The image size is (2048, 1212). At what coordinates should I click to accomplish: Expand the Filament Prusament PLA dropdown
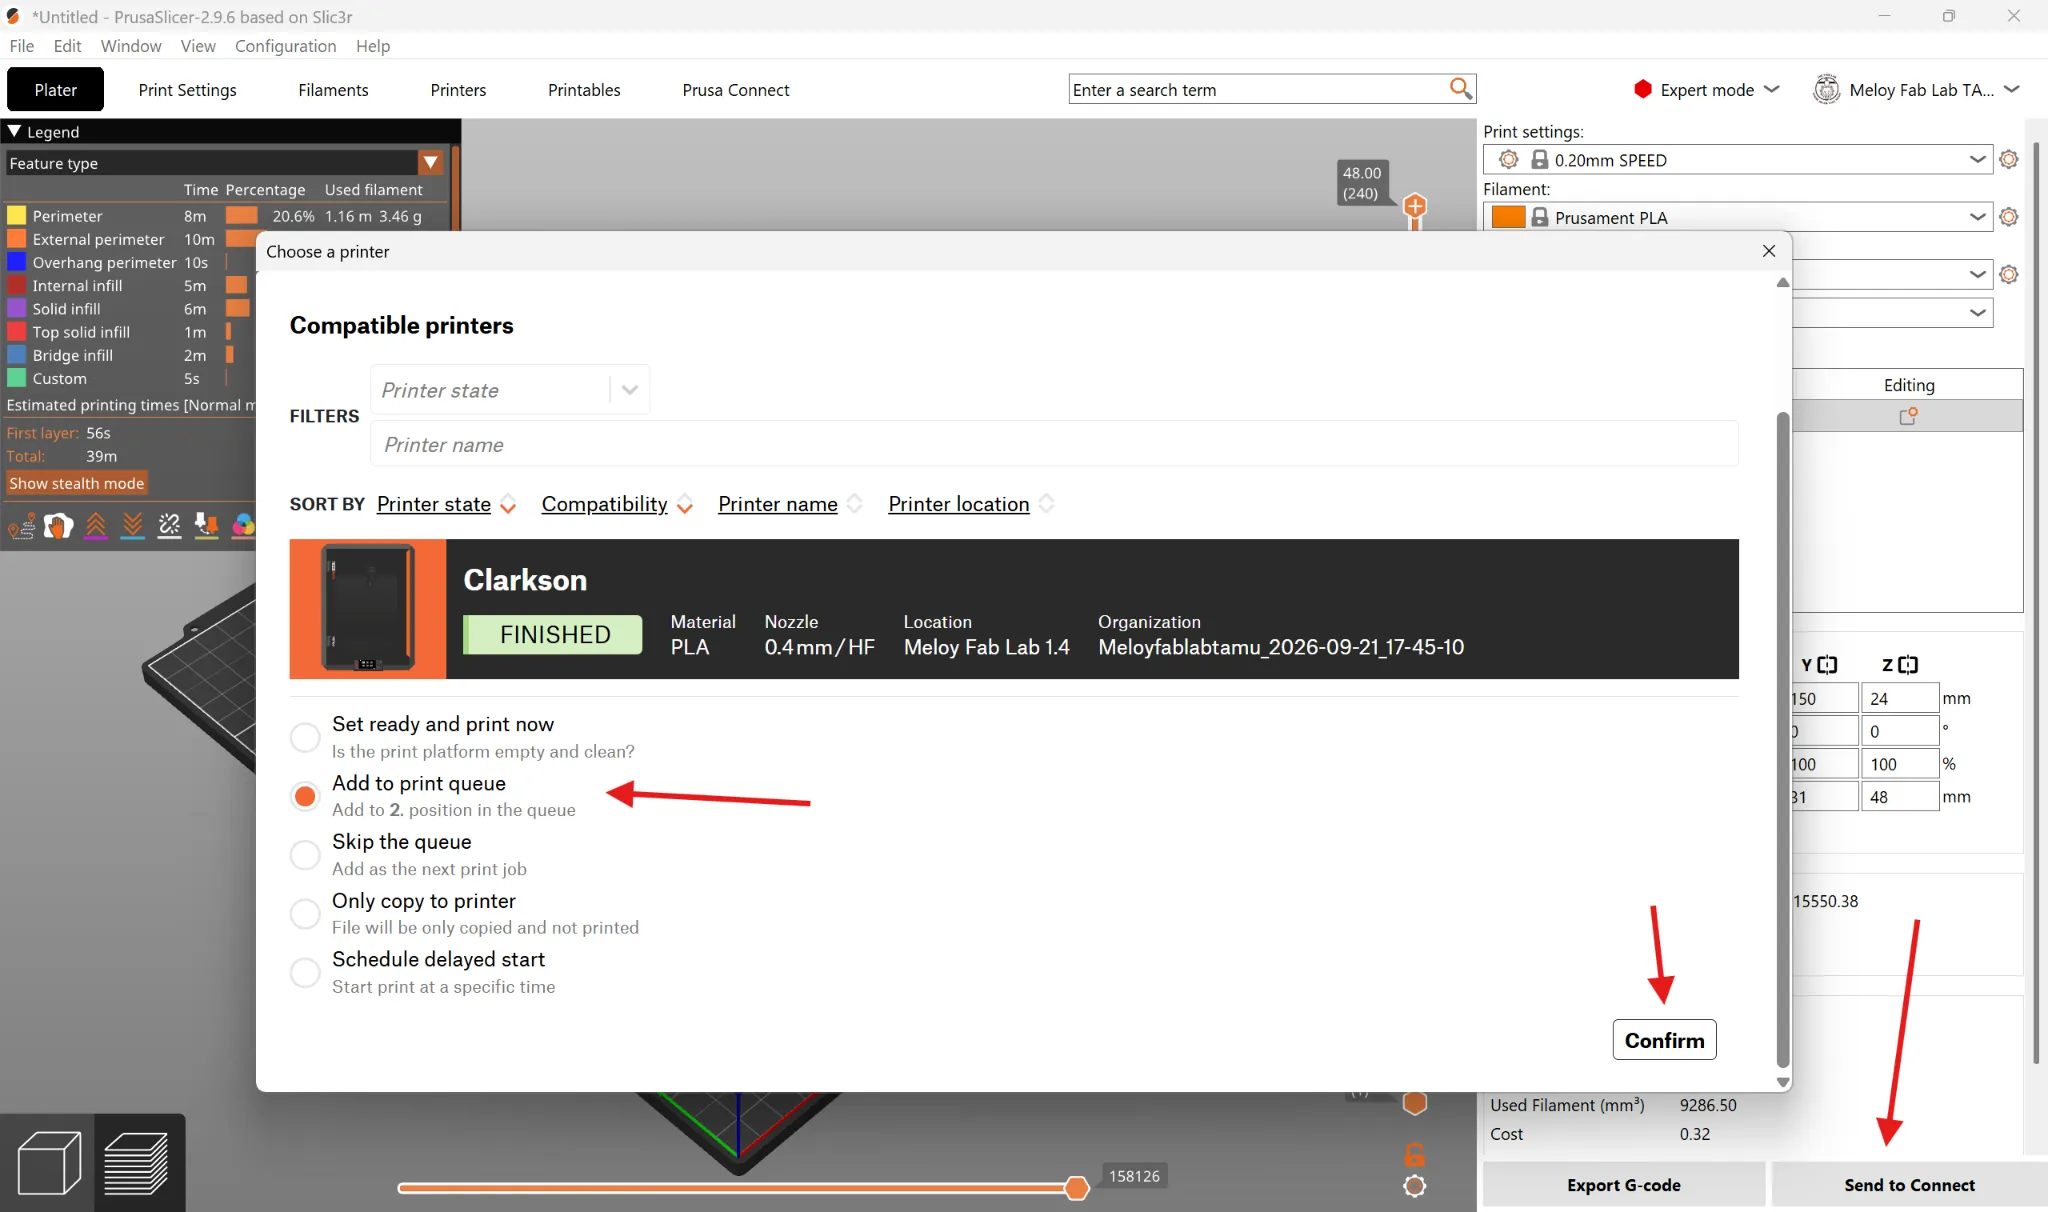point(1977,217)
